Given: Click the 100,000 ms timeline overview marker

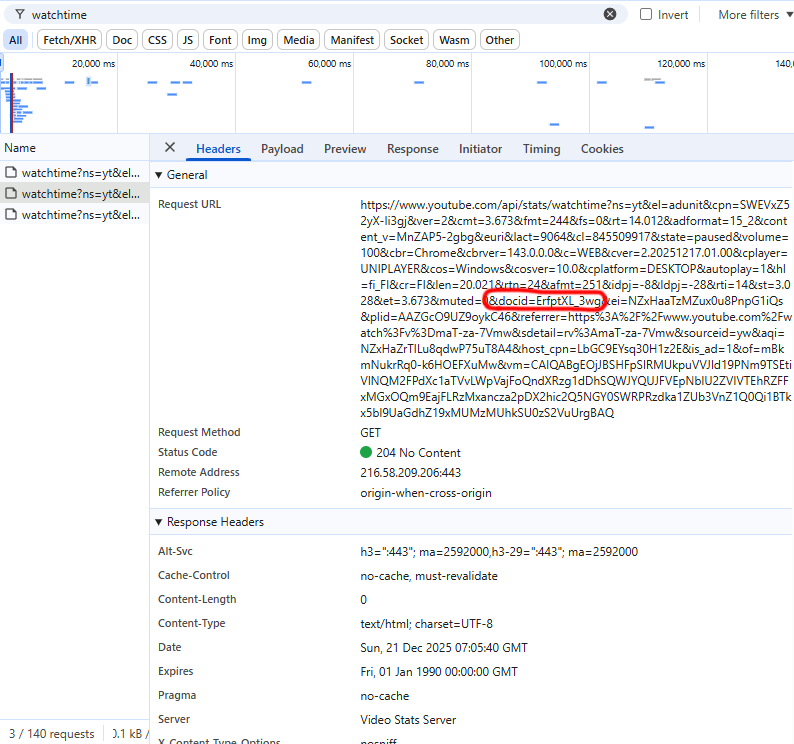Looking at the screenshot, I should point(563,63).
